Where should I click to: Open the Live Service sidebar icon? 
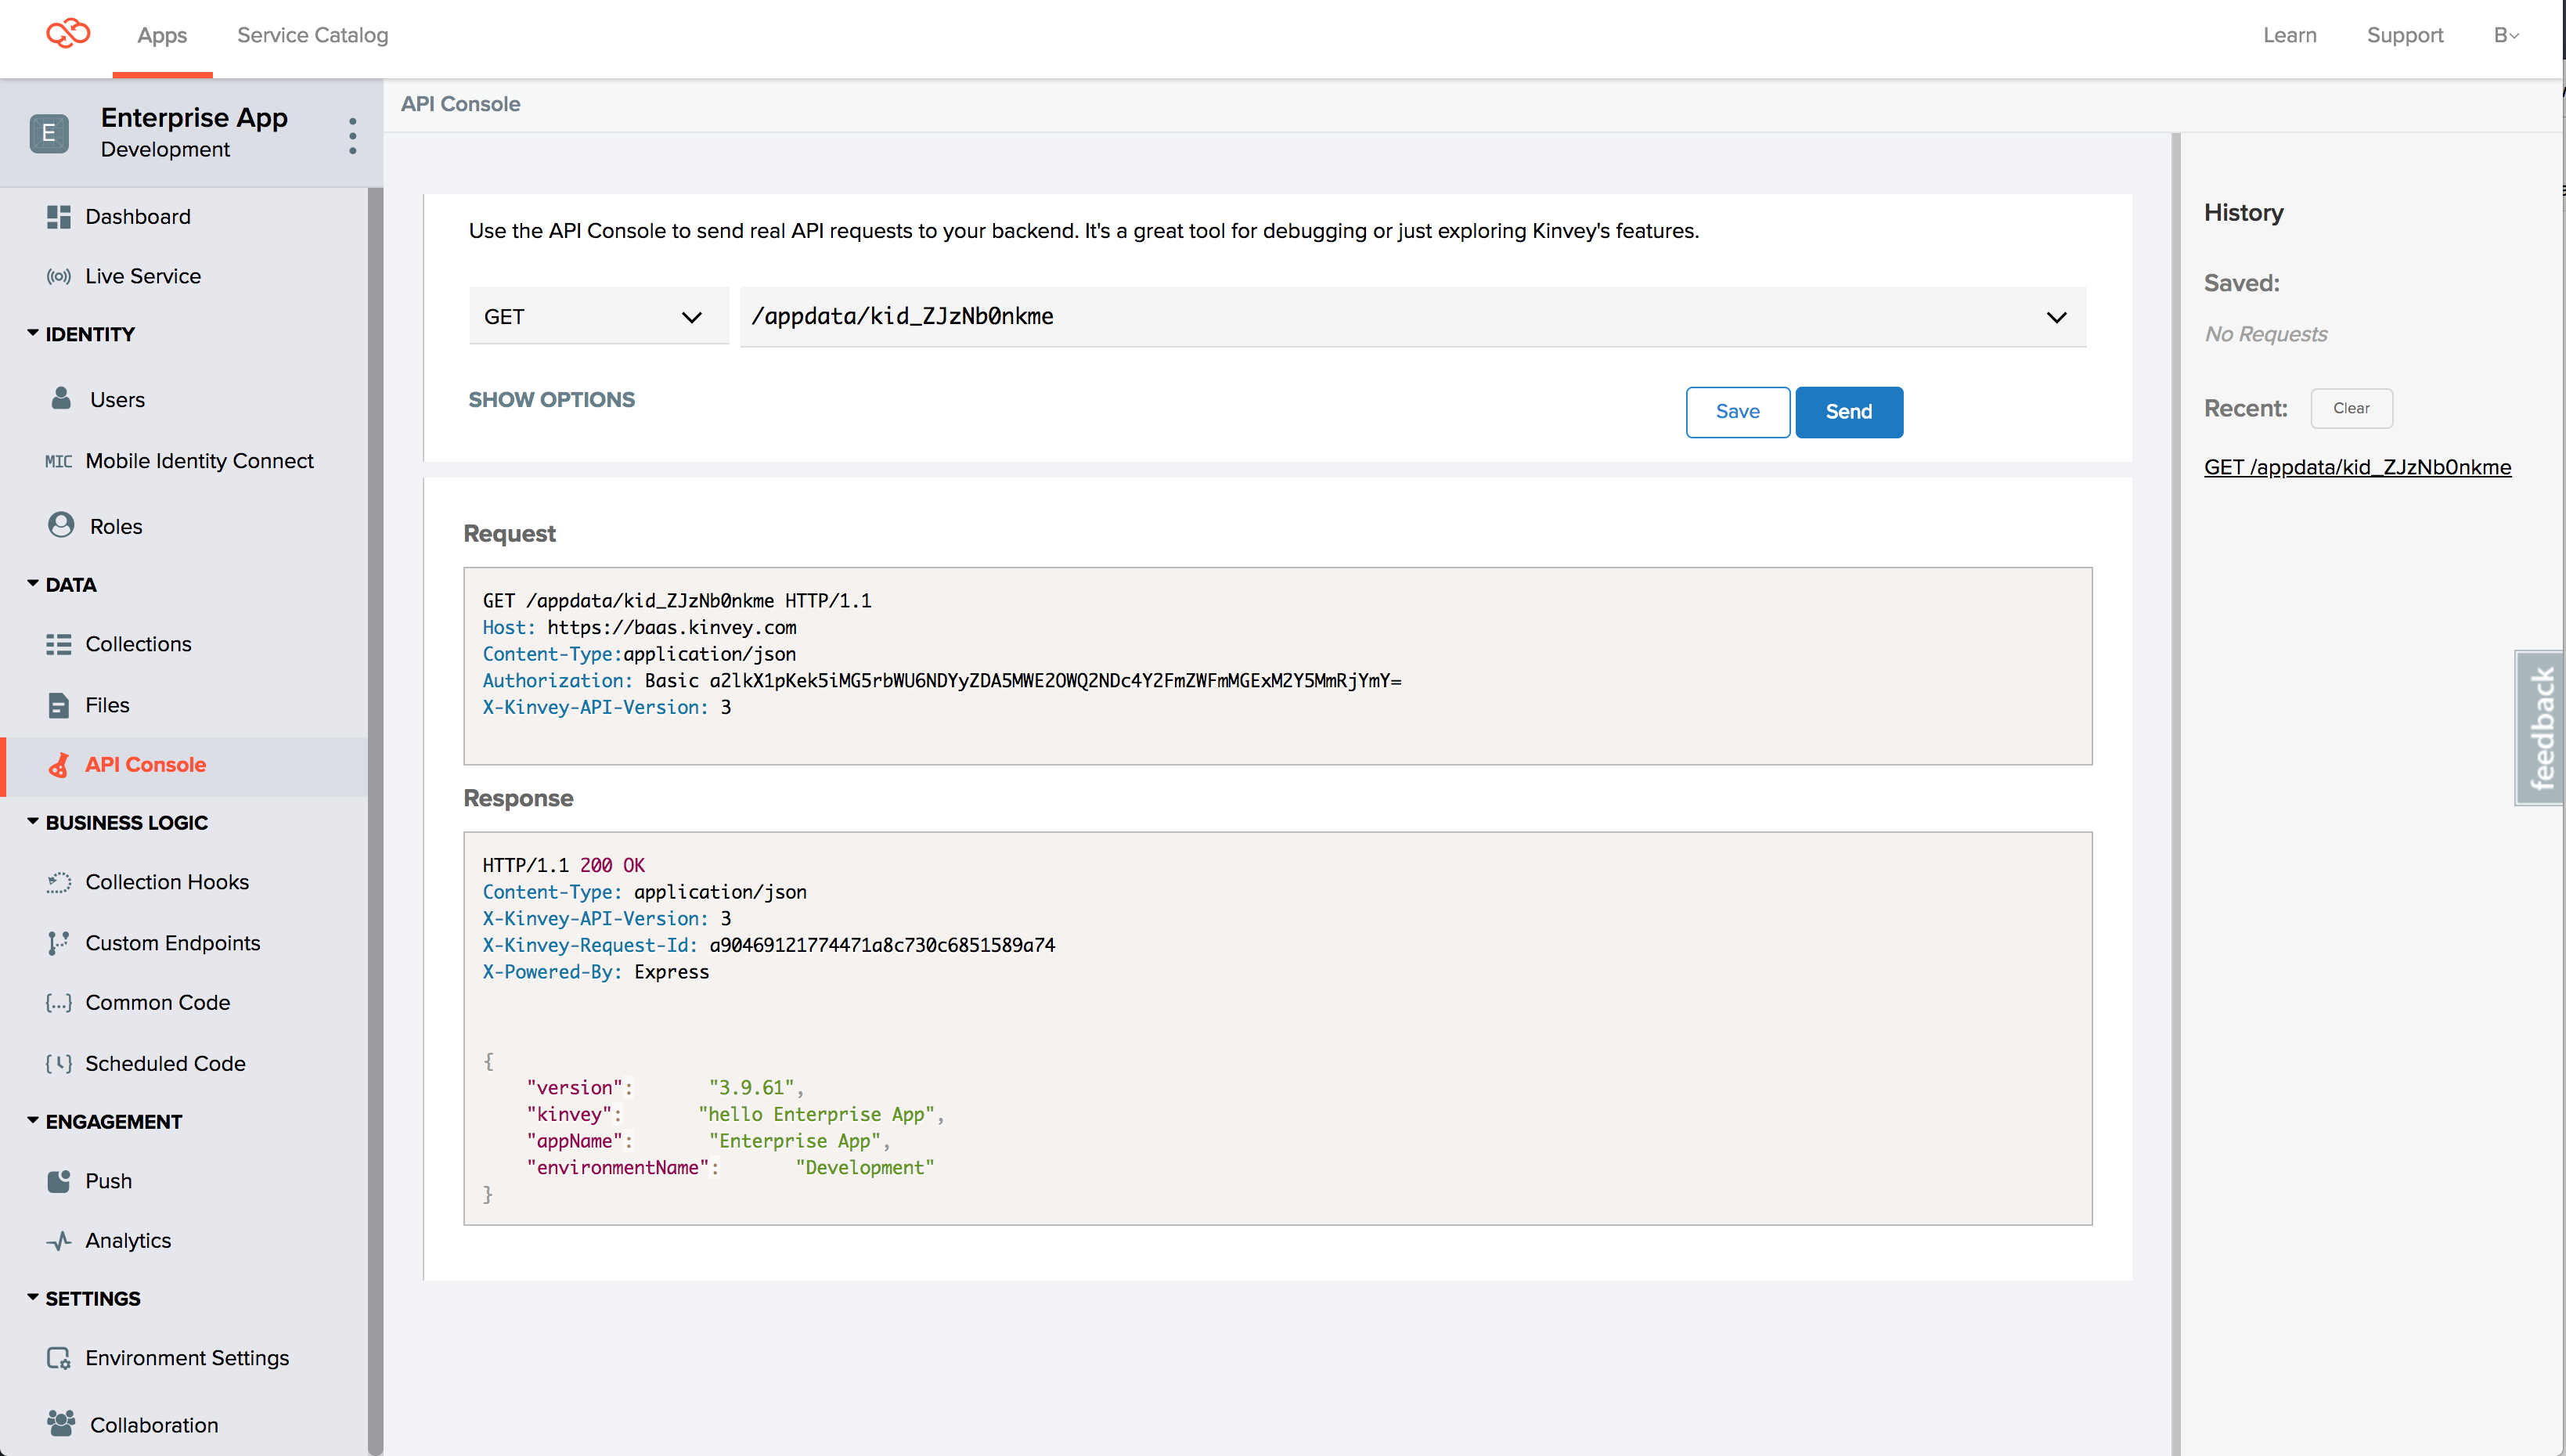tap(59, 276)
